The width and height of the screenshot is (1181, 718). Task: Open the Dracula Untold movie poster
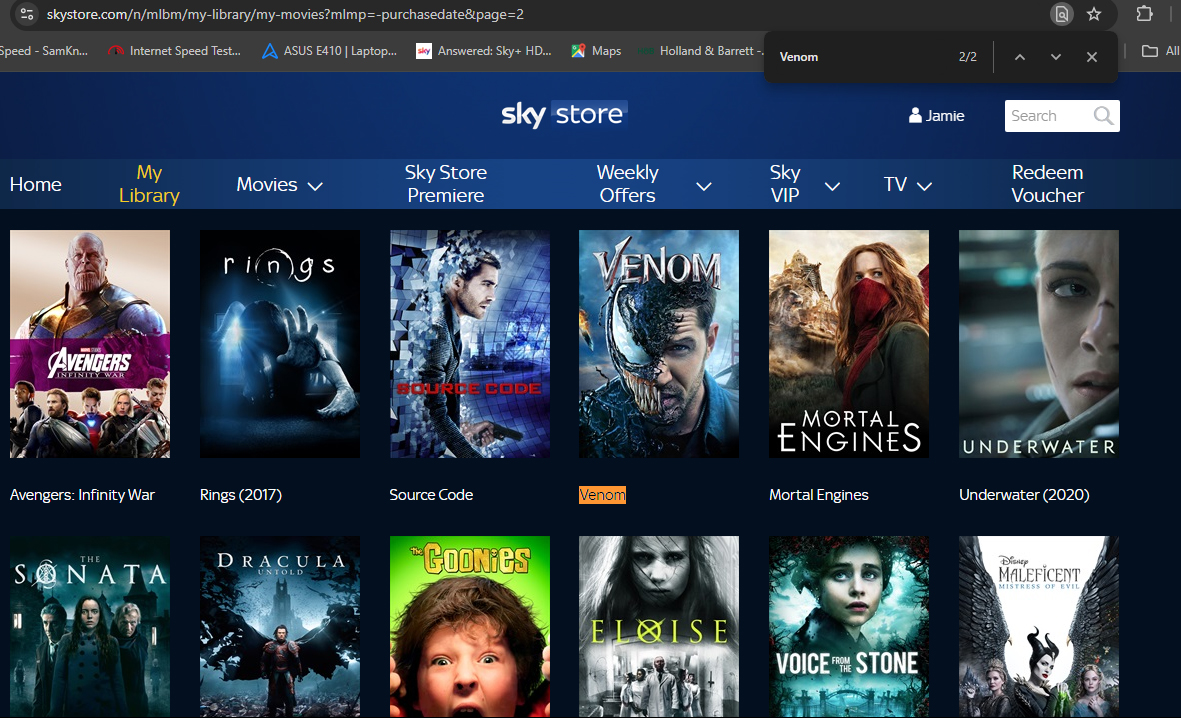tap(279, 627)
